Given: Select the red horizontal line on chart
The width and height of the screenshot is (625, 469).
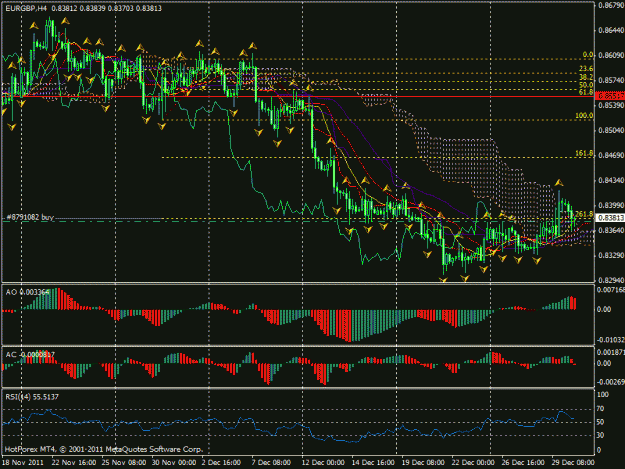Looking at the screenshot, I should click(298, 96).
